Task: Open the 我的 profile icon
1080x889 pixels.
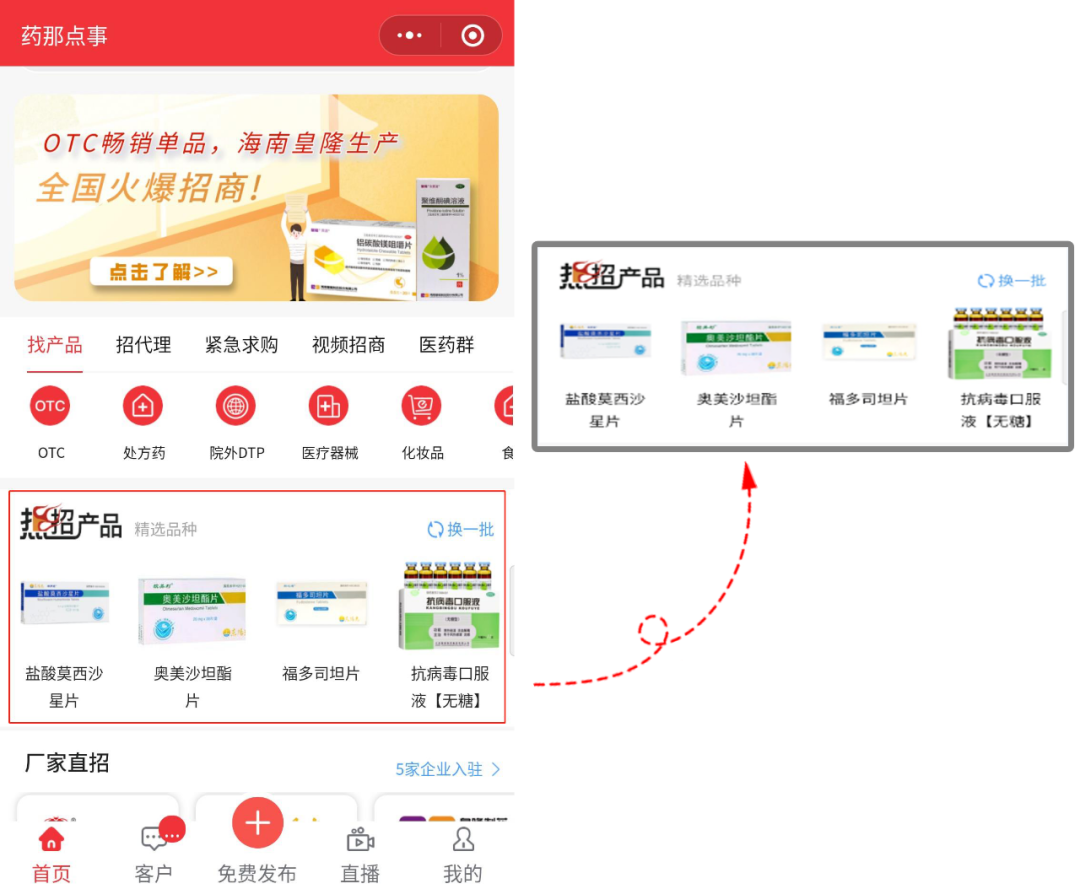Action: [x=463, y=839]
